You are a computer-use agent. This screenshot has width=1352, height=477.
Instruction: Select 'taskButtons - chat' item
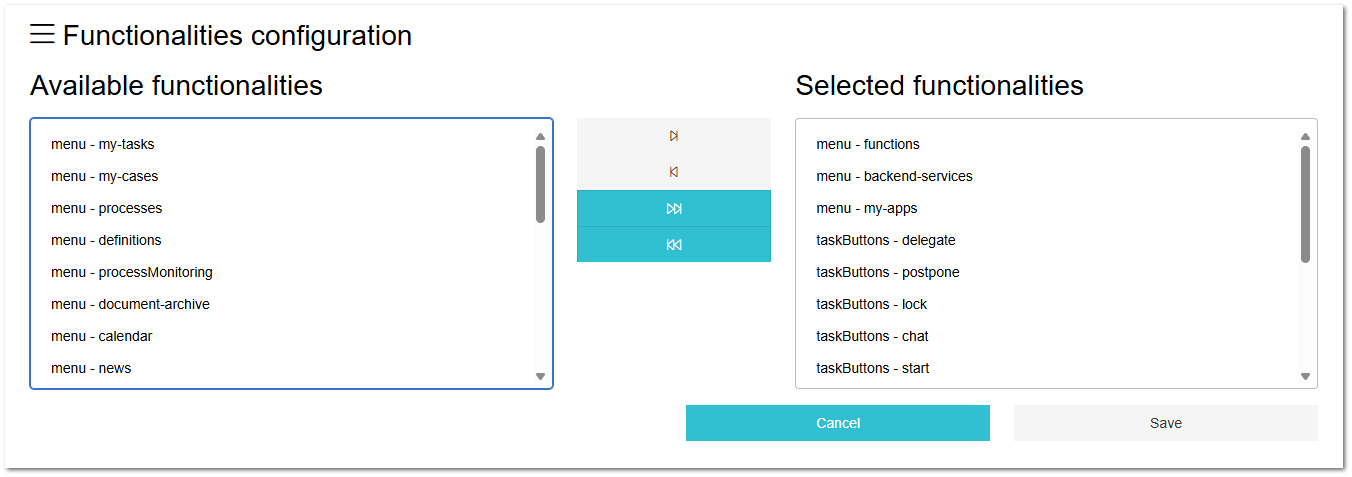pos(1048,336)
